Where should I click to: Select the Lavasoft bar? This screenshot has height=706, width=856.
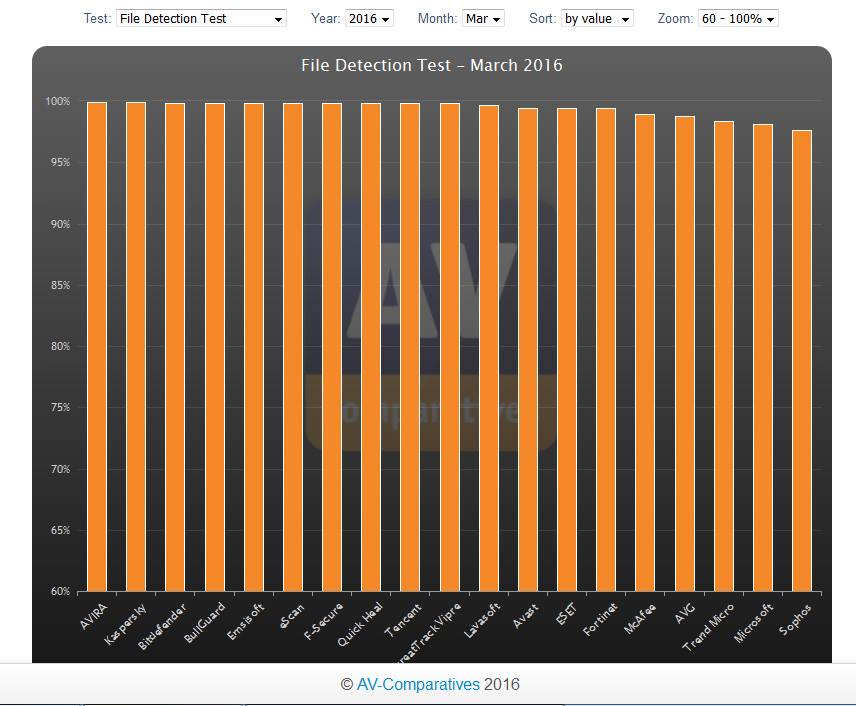point(489,348)
